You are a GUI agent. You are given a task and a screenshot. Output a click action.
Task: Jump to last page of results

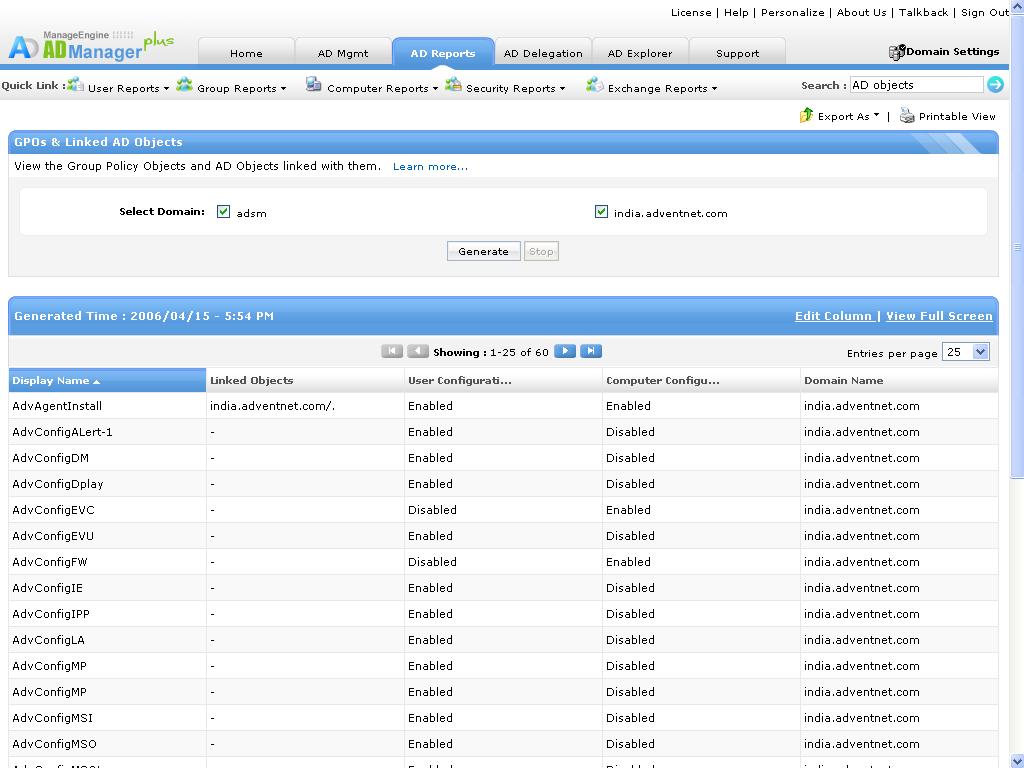591,351
